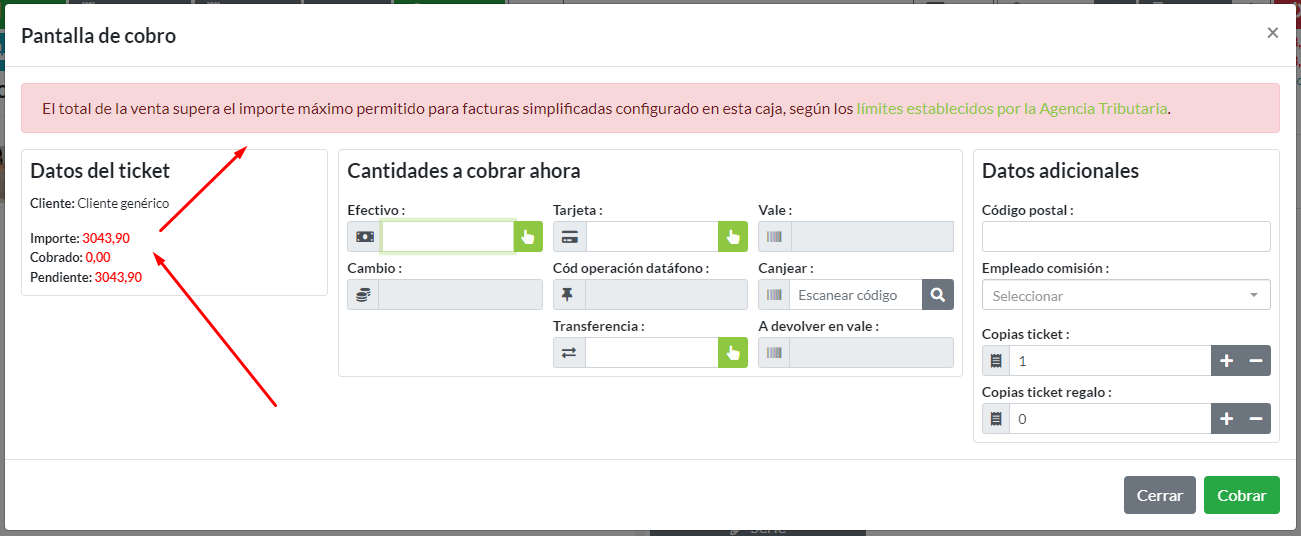Screen dimensions: 1301x536
Task: Open the Empleado comisión dropdown
Action: pyautogui.click(x=1126, y=296)
